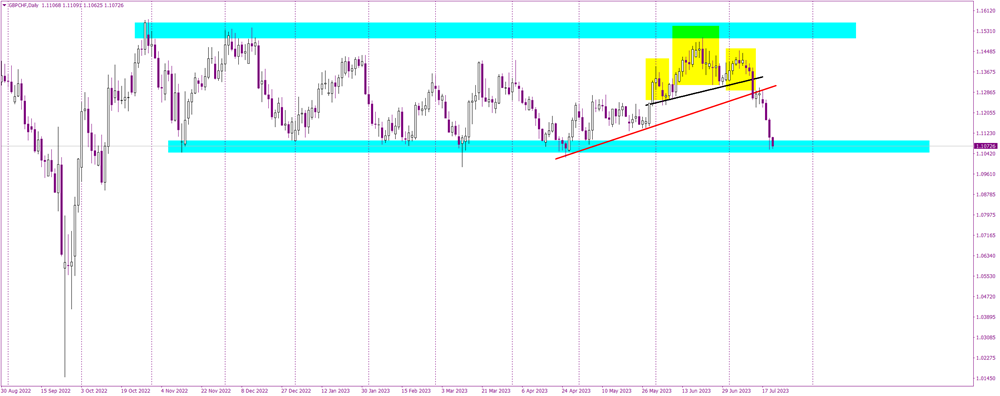This screenshot has width=1000, height=396.
Task: Select the small left yellow rectangle
Action: [657, 79]
